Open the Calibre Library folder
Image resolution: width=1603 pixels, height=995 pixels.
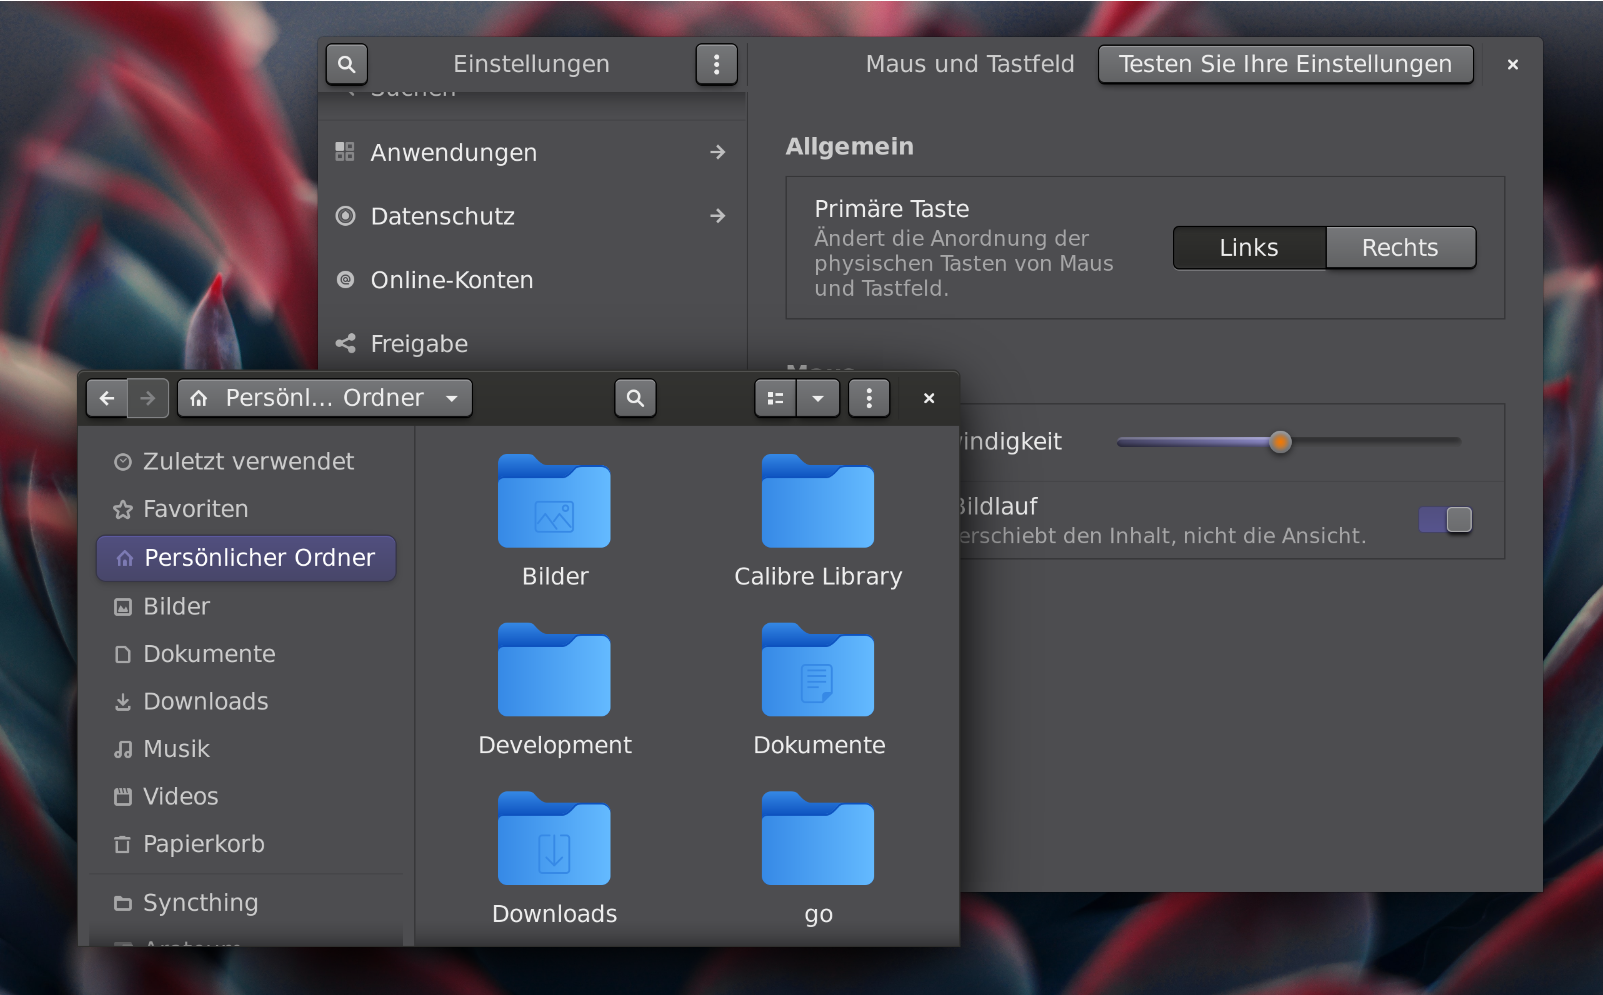click(818, 501)
